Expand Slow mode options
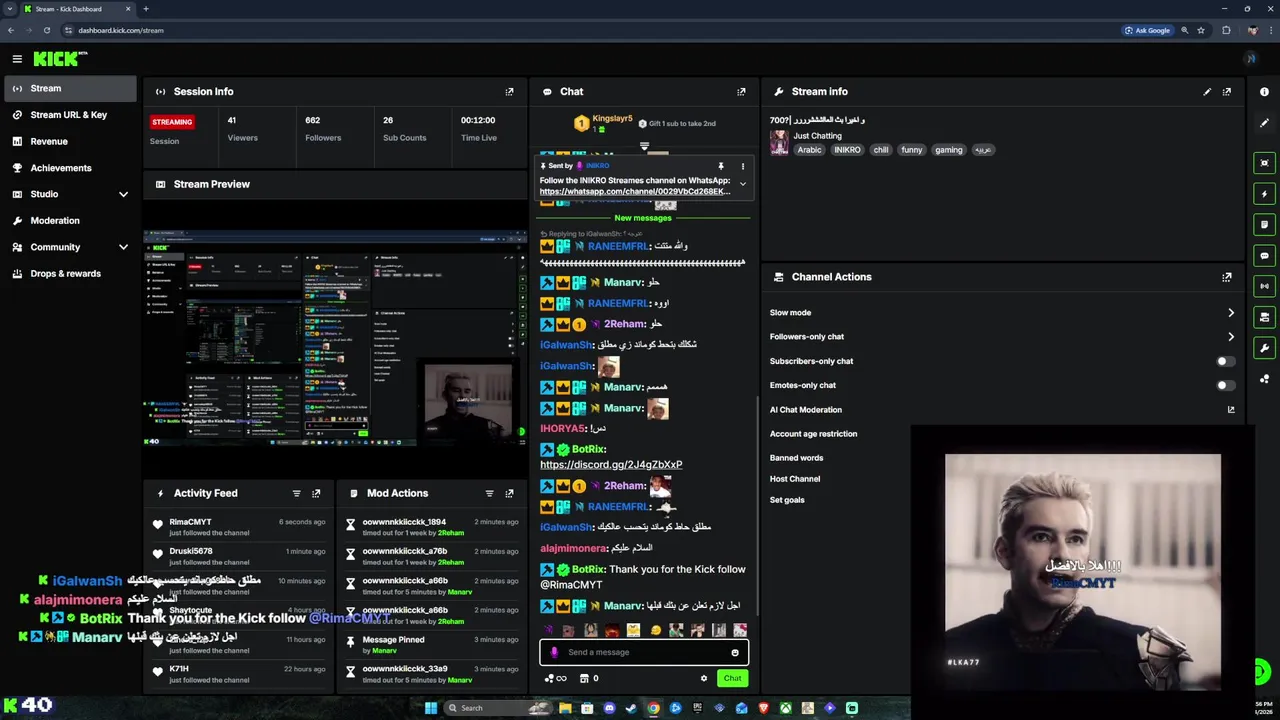 click(x=1231, y=313)
